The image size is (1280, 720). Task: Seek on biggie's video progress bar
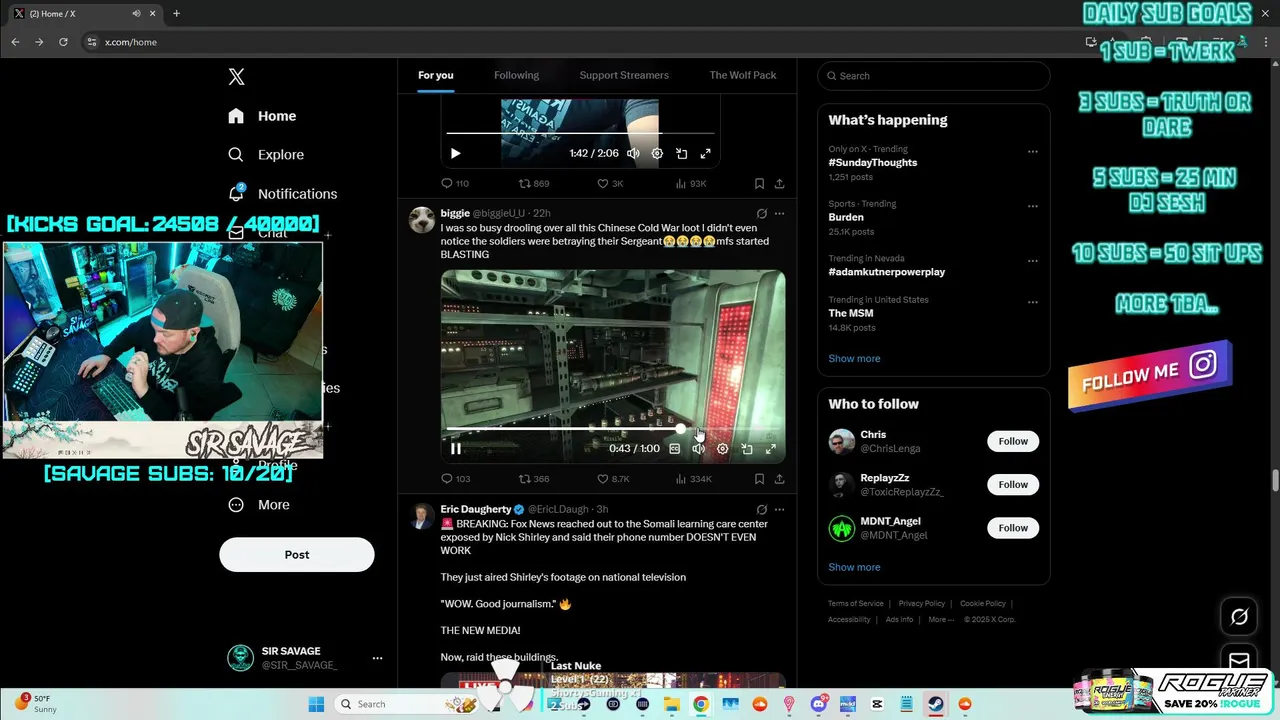click(x=613, y=429)
